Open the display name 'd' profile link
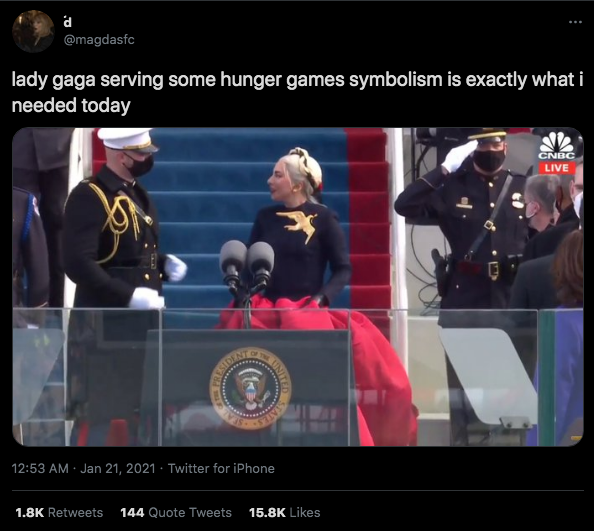The height and width of the screenshot is (531, 594). (x=67, y=23)
